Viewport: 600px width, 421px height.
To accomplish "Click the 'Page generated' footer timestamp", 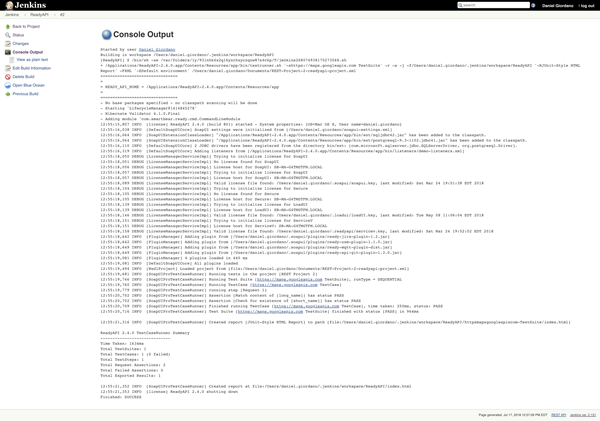I will pos(513,415).
